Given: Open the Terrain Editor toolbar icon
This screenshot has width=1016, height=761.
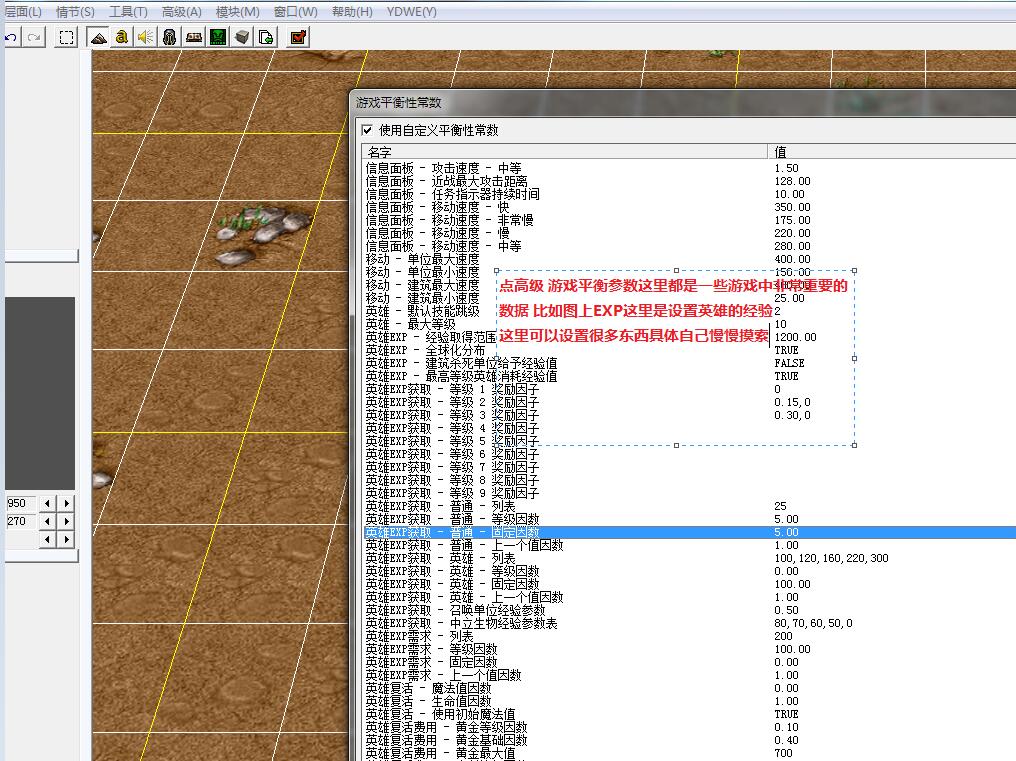Looking at the screenshot, I should point(98,37).
